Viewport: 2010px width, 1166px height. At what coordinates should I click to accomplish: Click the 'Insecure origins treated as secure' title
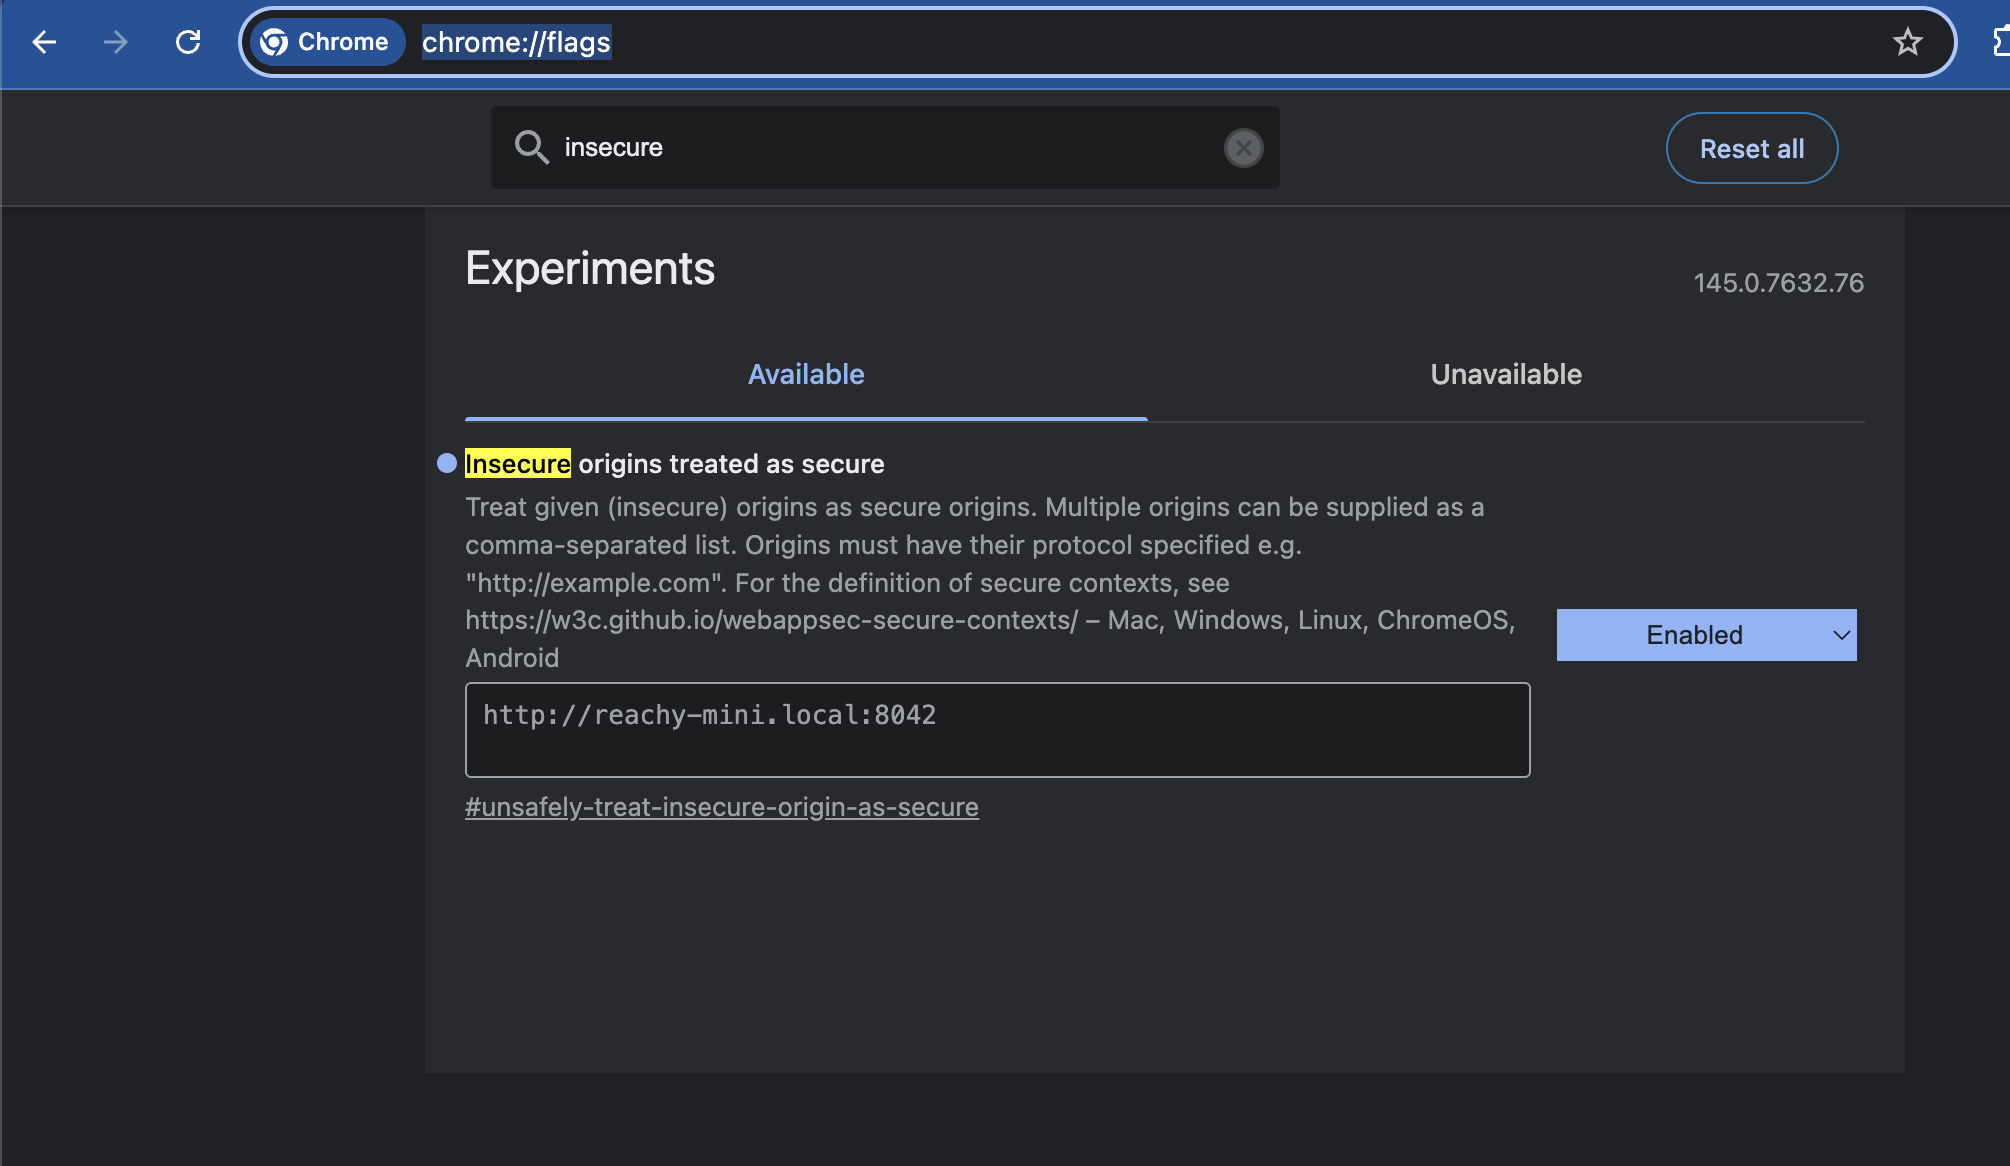point(675,464)
